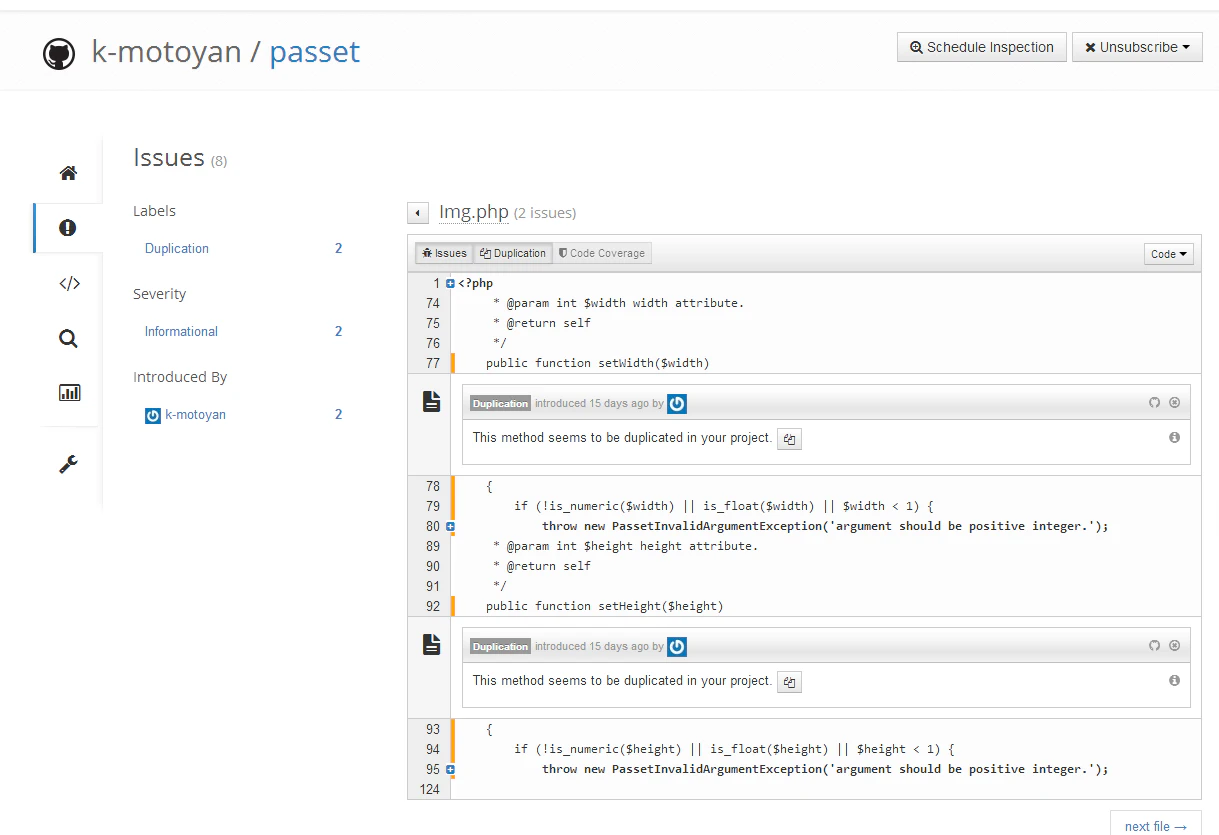Open GitHub icon on setWidth issue header
1219x835 pixels.
click(1154, 403)
